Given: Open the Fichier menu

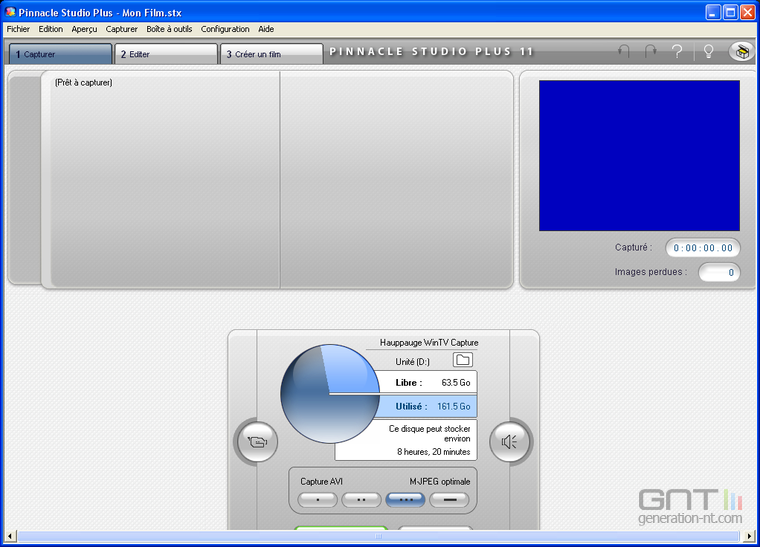Looking at the screenshot, I should [18, 29].
